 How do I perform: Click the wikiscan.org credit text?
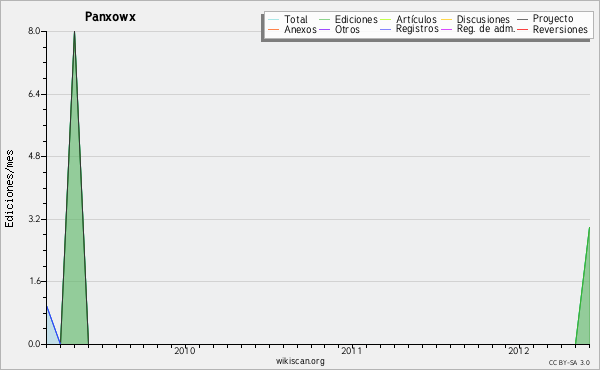(x=300, y=361)
